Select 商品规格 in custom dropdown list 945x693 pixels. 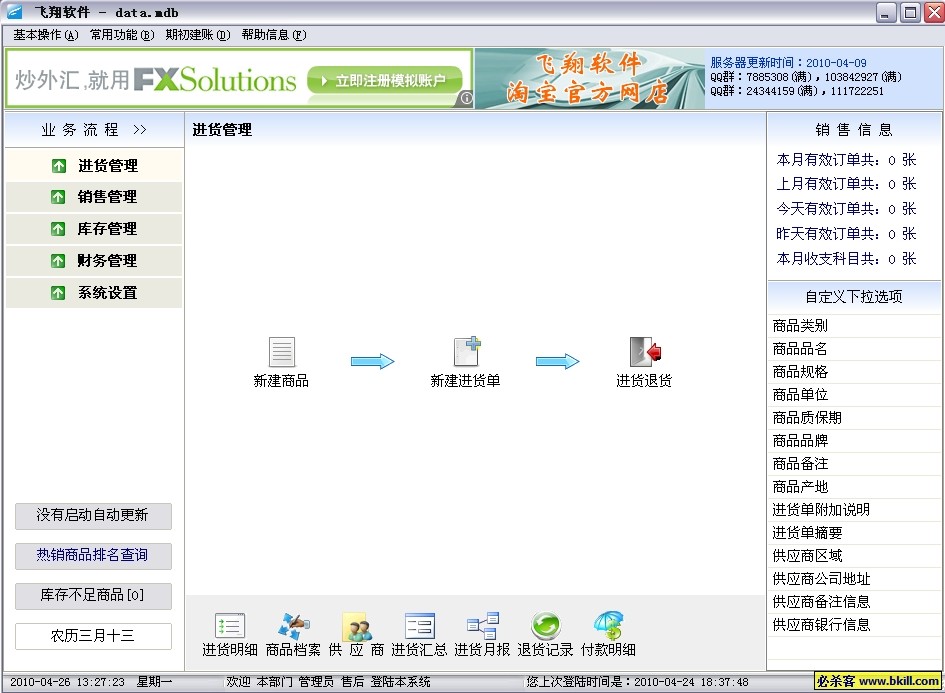(x=854, y=372)
